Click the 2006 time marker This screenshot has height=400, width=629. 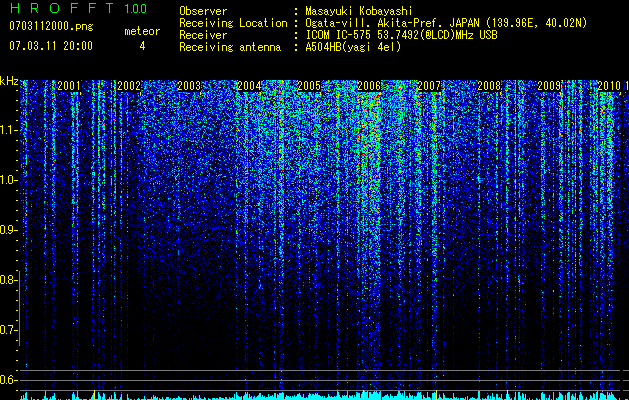click(369, 86)
